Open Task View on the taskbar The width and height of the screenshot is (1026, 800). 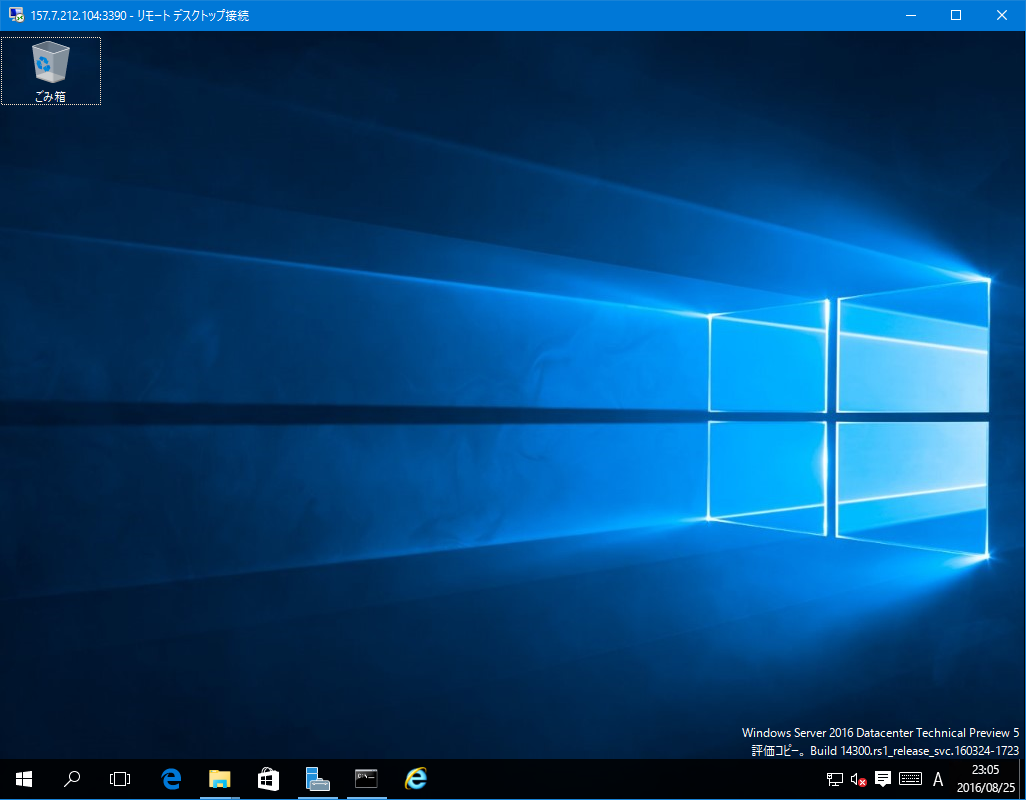point(120,779)
